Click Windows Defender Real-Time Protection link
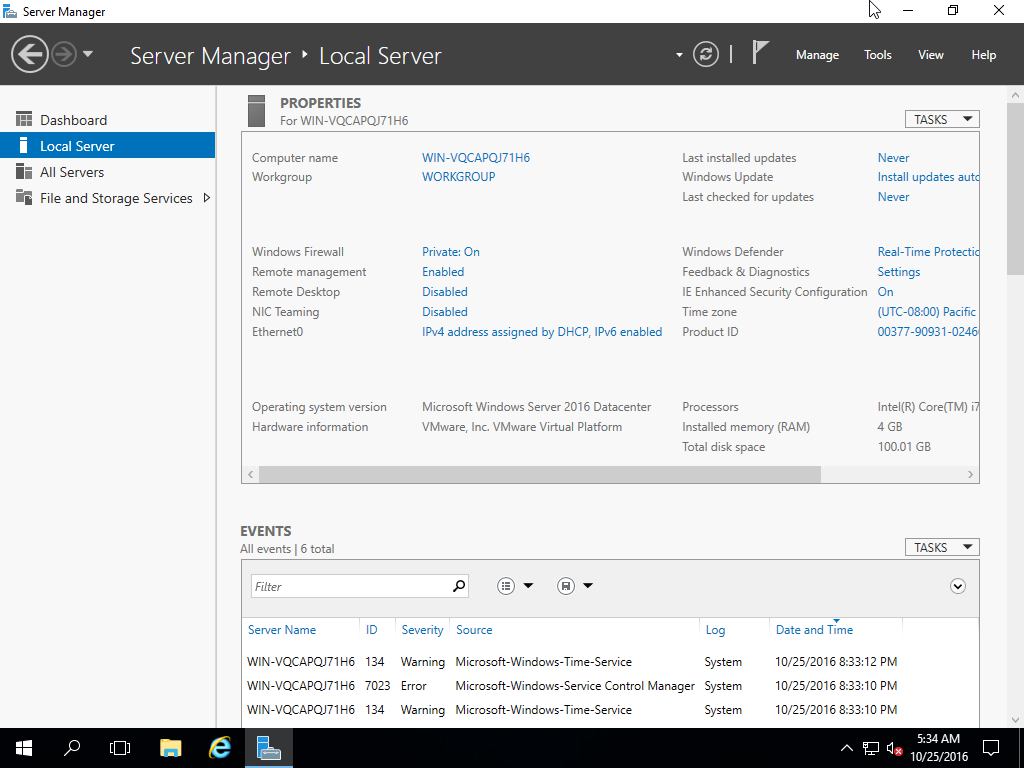The image size is (1024, 768). (928, 251)
